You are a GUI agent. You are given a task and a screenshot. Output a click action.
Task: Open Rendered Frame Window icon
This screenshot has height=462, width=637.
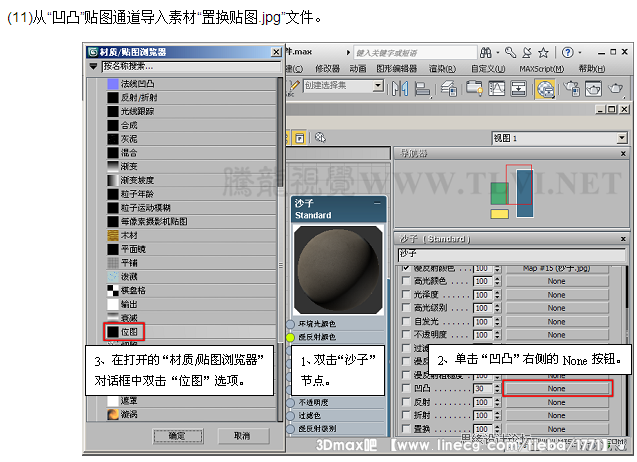[593, 88]
